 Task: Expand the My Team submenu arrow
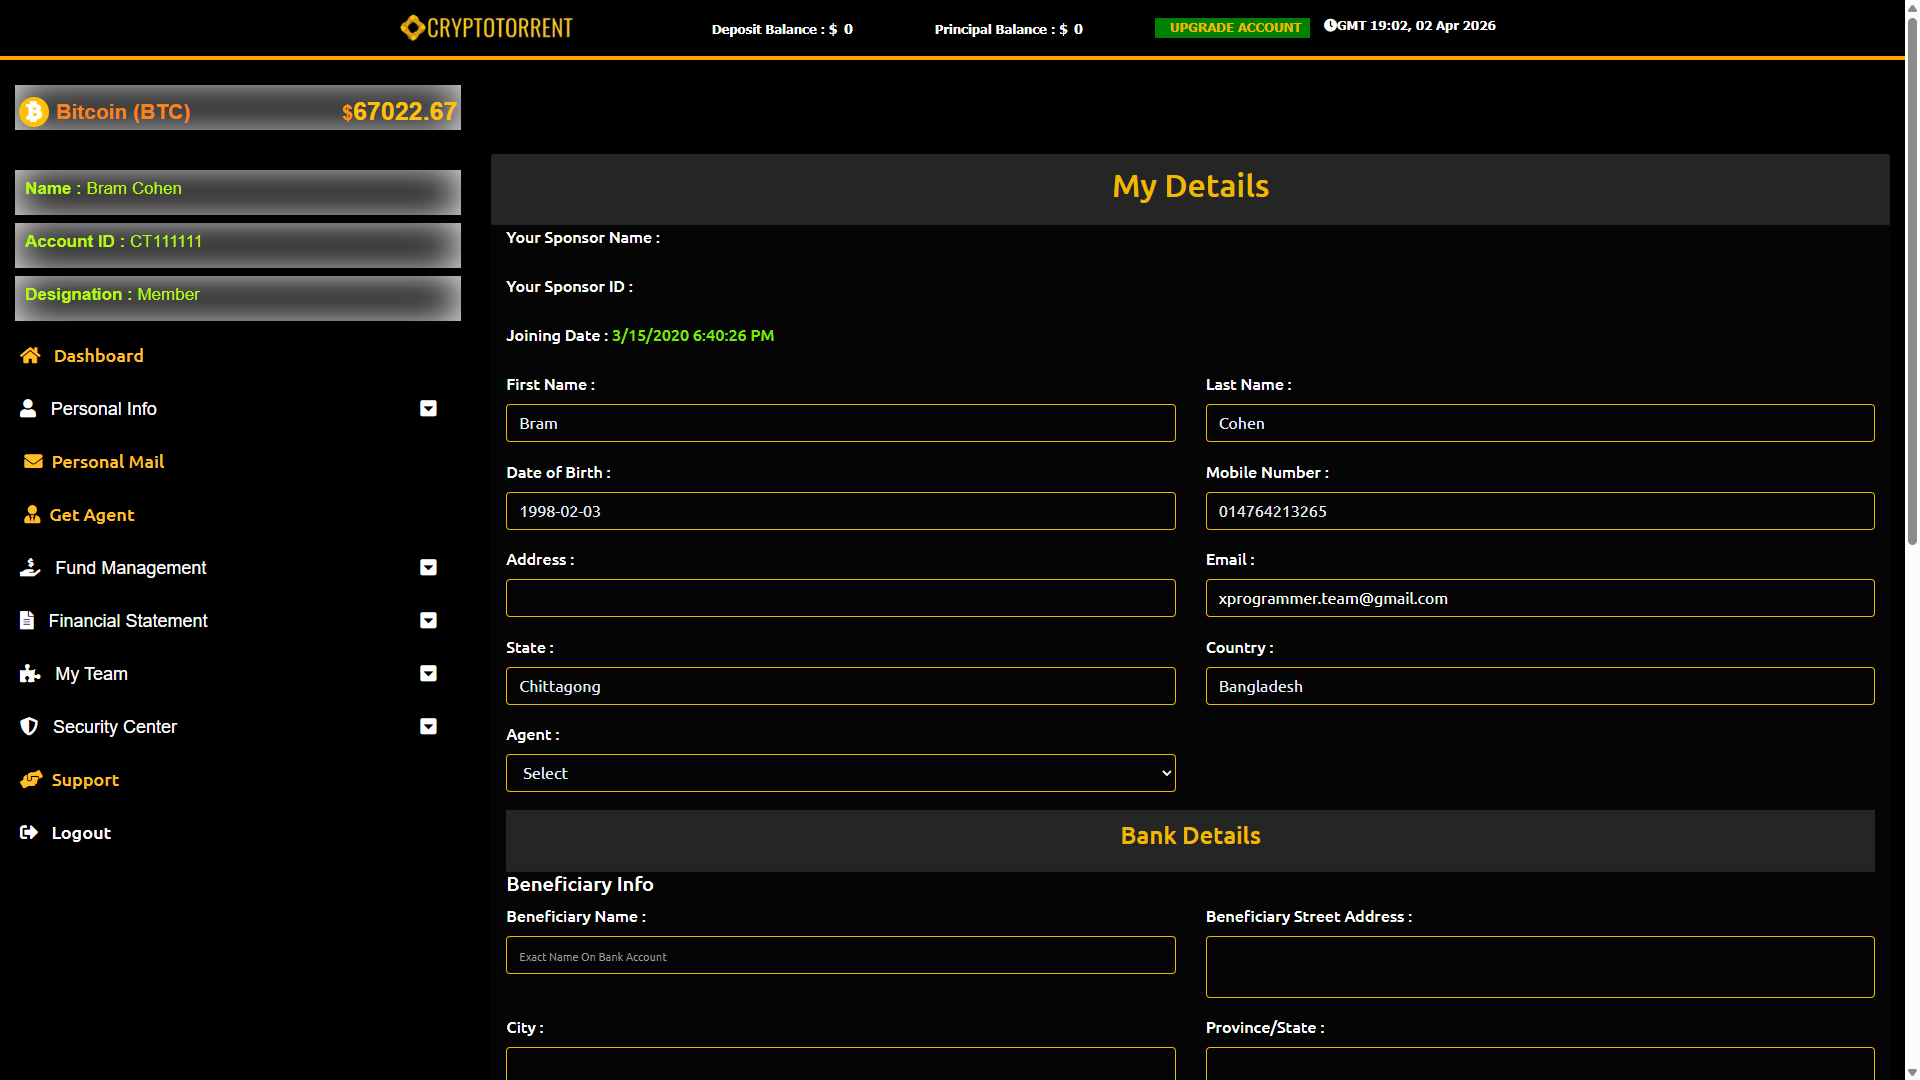[428, 674]
